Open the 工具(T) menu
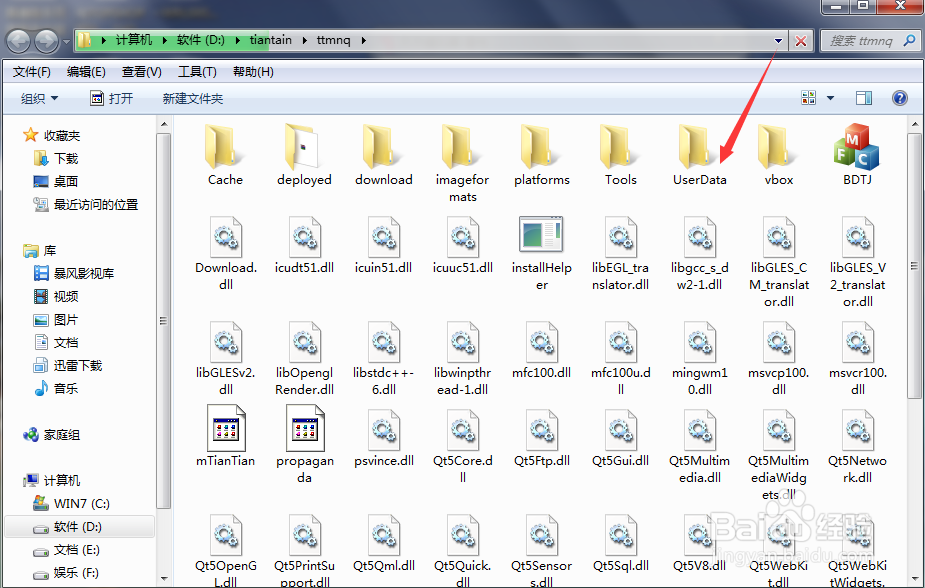Image resolution: width=925 pixels, height=588 pixels. pyautogui.click(x=197, y=72)
